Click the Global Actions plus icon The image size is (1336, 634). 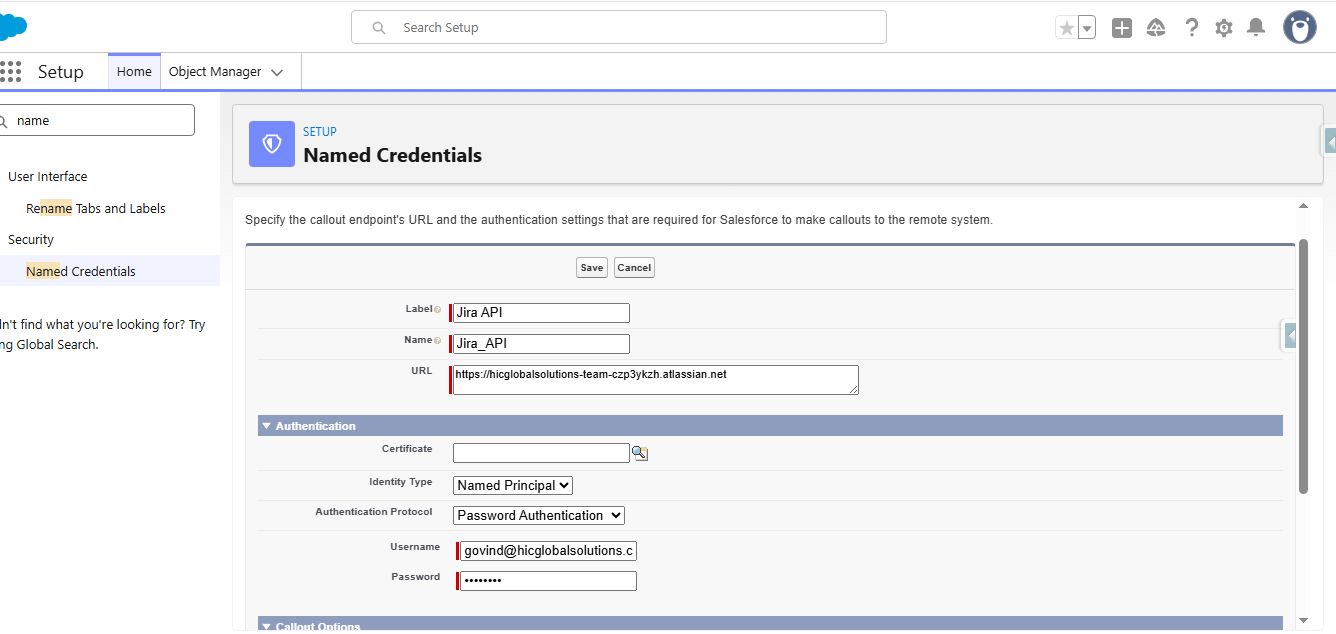click(x=1122, y=28)
